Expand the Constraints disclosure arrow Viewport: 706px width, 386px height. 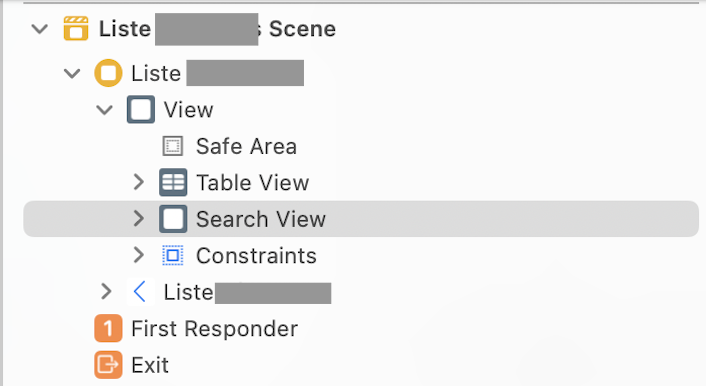(x=139, y=255)
